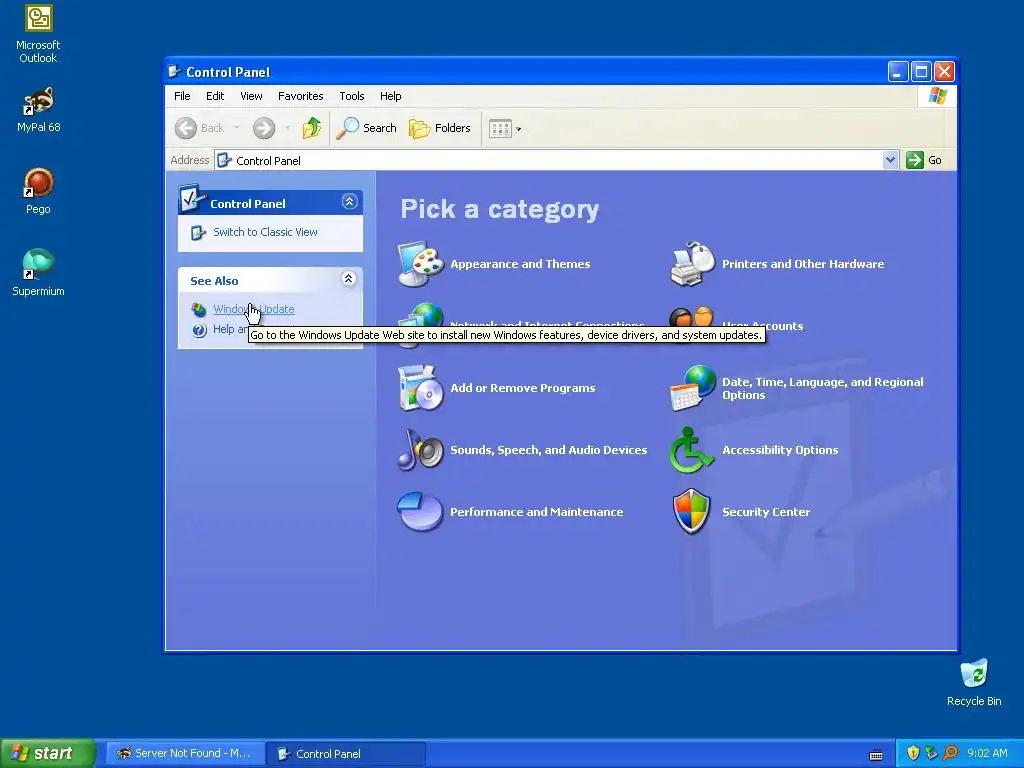Open the Views dropdown button
The height and width of the screenshot is (768, 1024).
tap(505, 129)
